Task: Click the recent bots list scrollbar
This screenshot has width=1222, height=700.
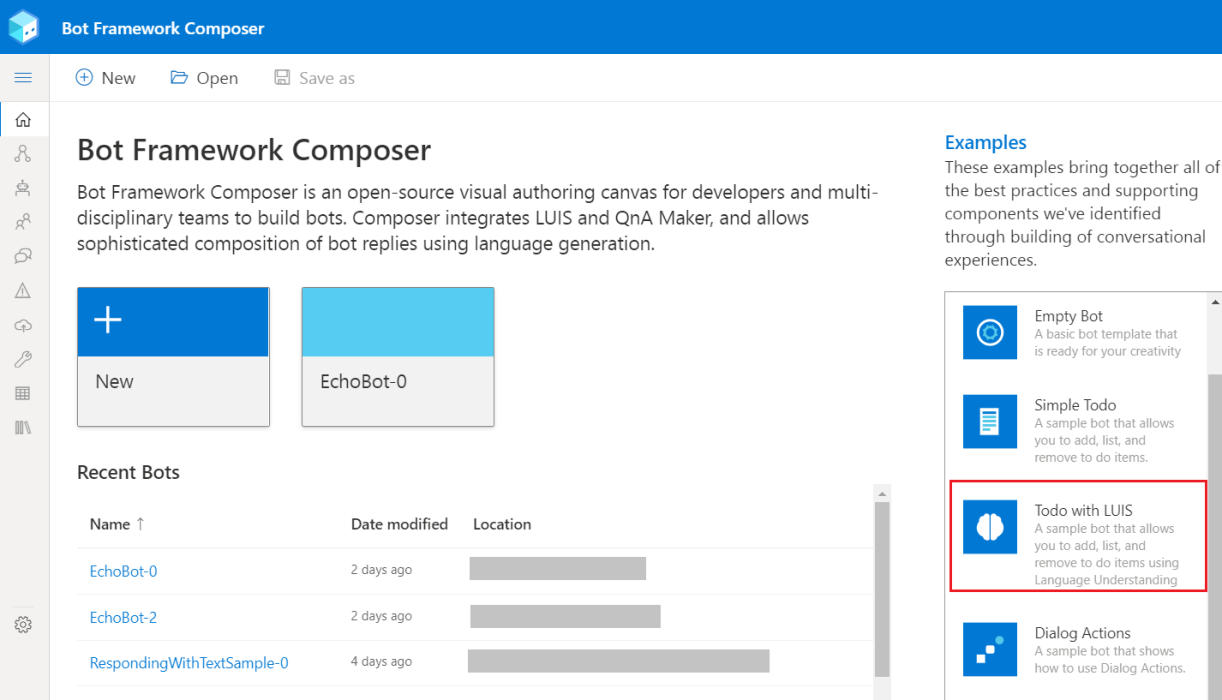Action: pyautogui.click(x=881, y=588)
